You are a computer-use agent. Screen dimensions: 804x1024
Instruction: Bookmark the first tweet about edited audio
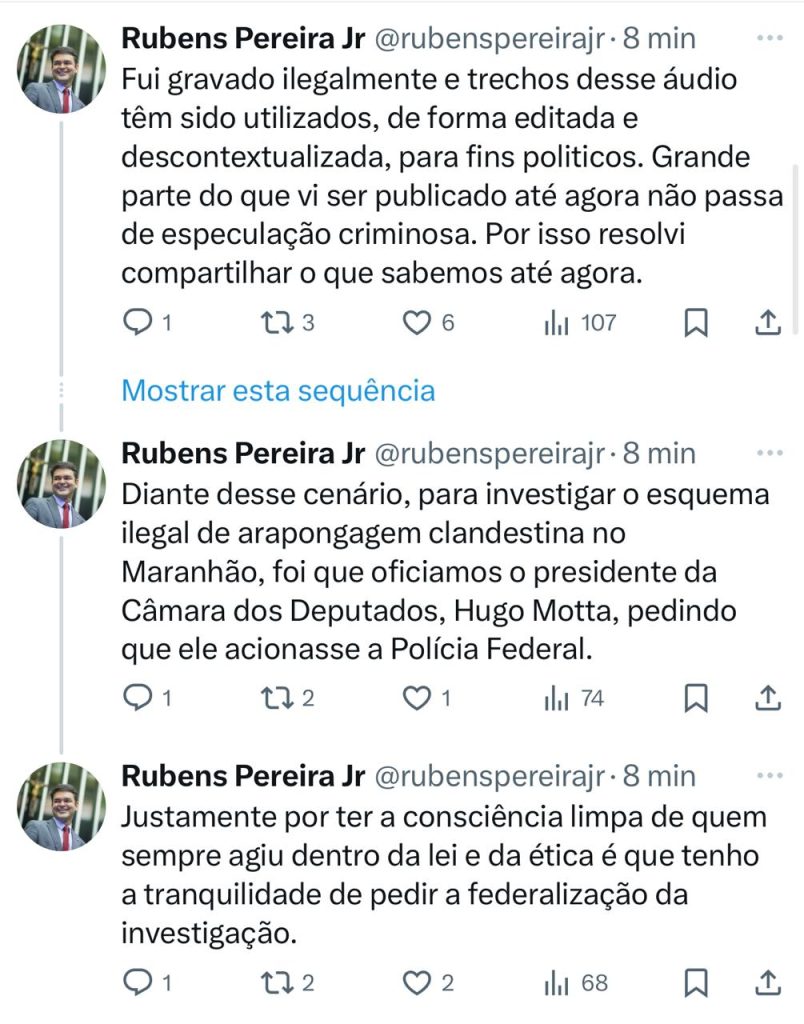(696, 322)
